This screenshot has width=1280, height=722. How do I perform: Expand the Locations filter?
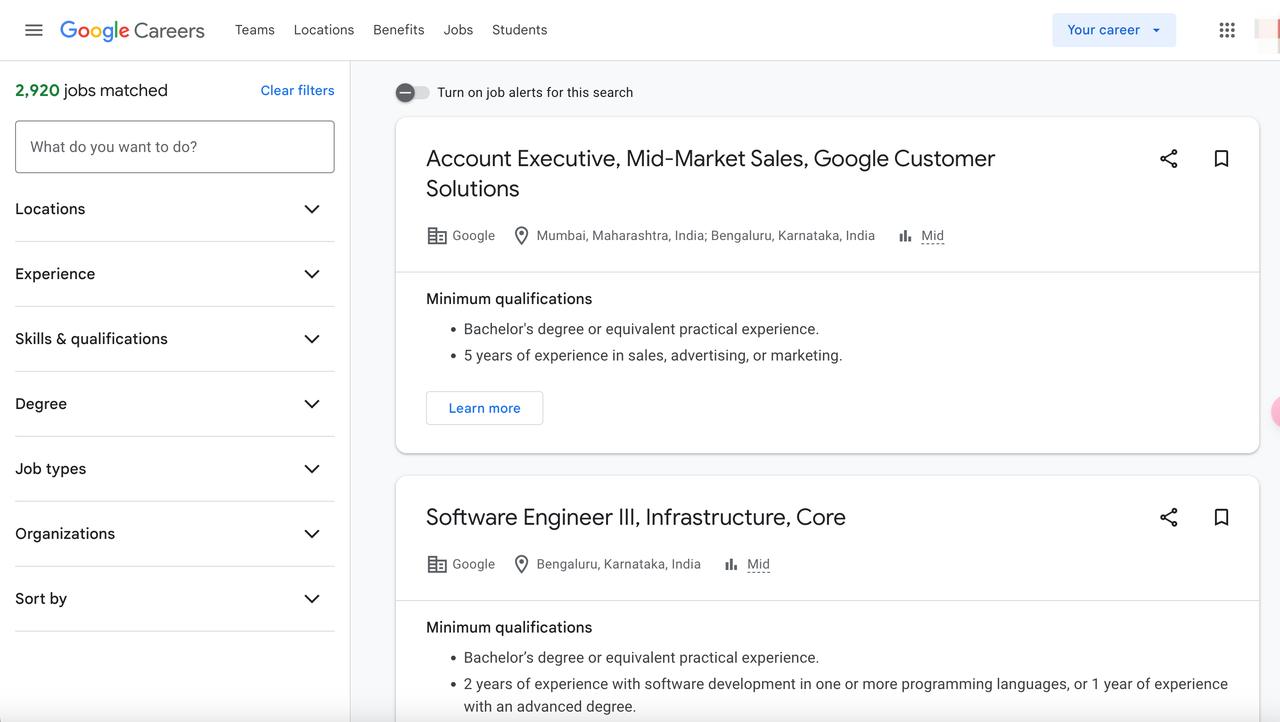[175, 209]
